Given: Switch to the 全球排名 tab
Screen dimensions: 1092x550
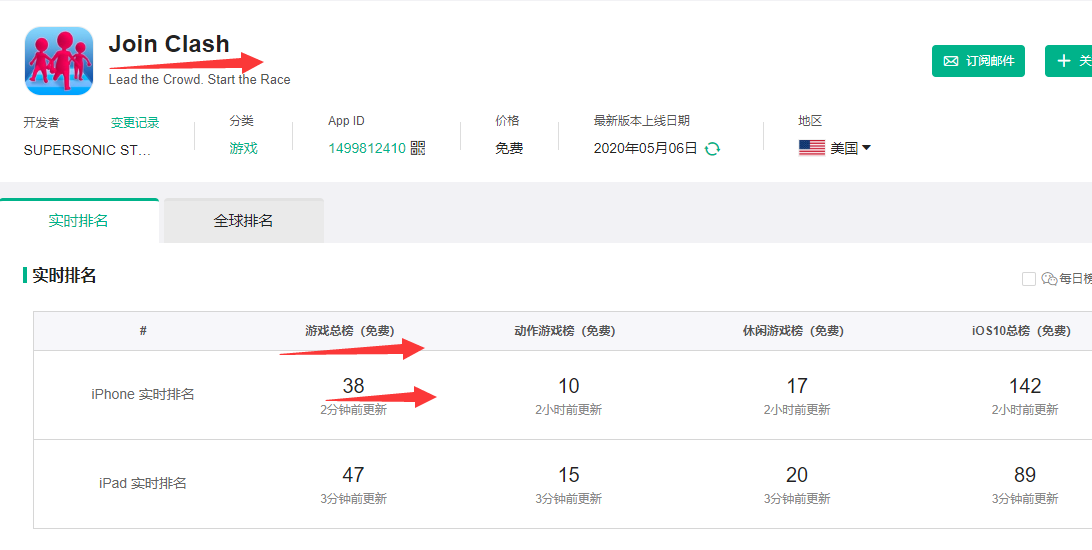Looking at the screenshot, I should tap(243, 221).
